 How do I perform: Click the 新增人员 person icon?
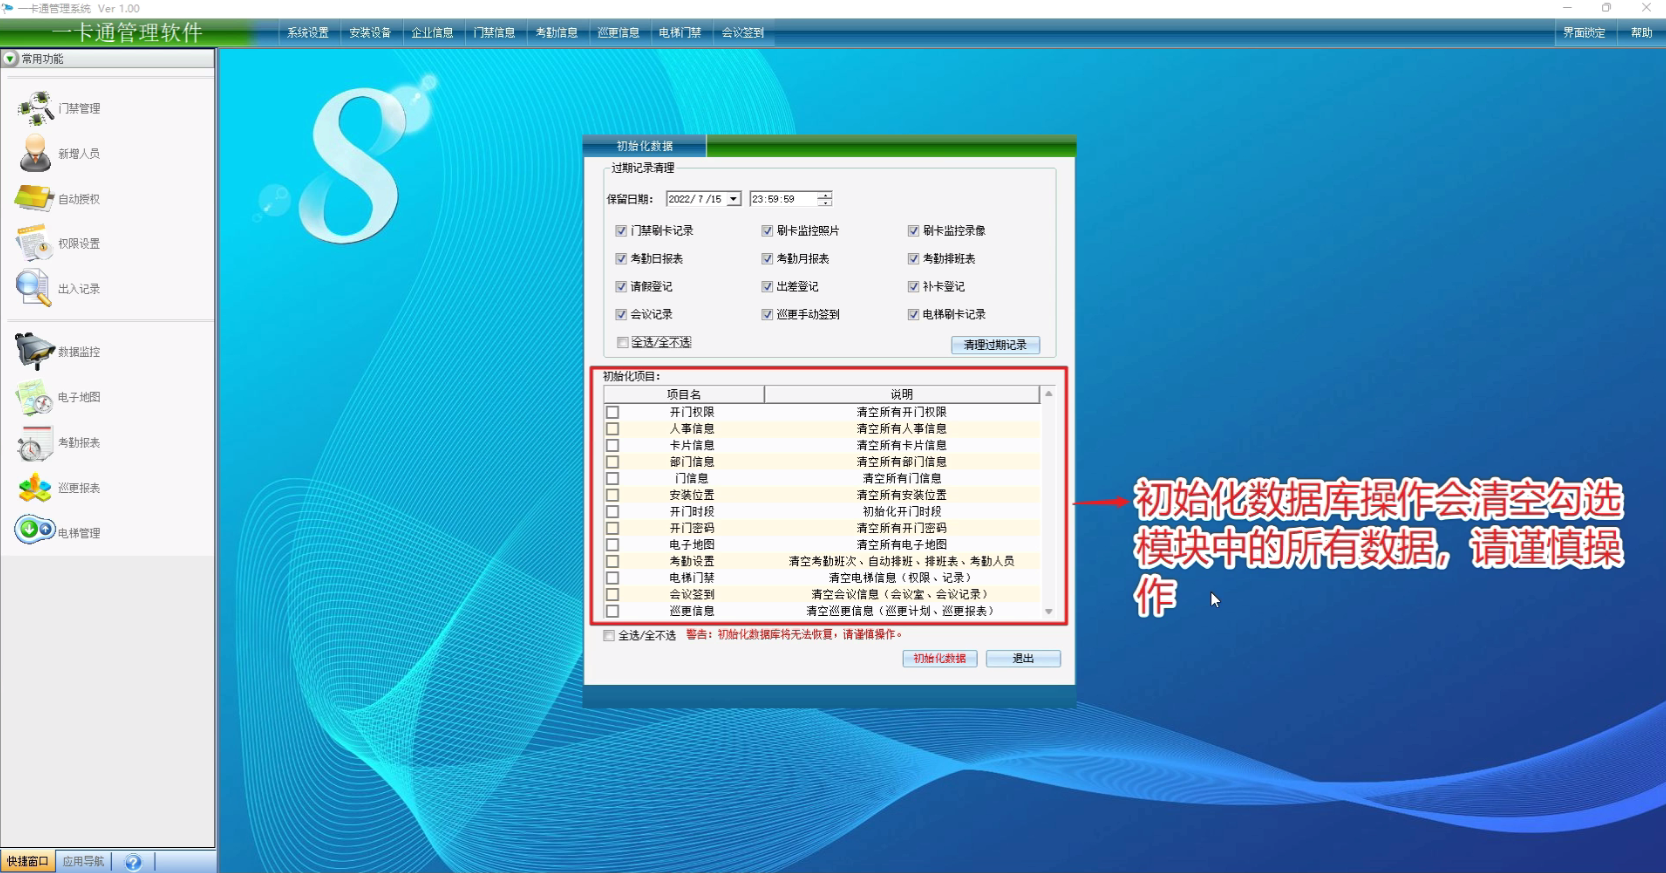point(36,153)
